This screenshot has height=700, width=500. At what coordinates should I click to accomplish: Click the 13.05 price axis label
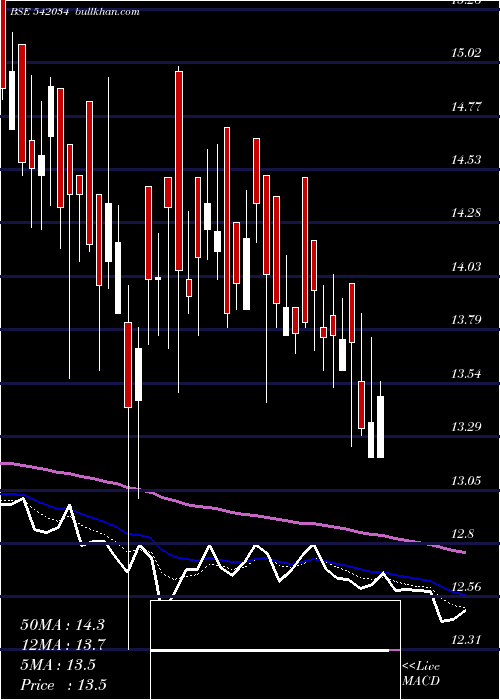467,480
